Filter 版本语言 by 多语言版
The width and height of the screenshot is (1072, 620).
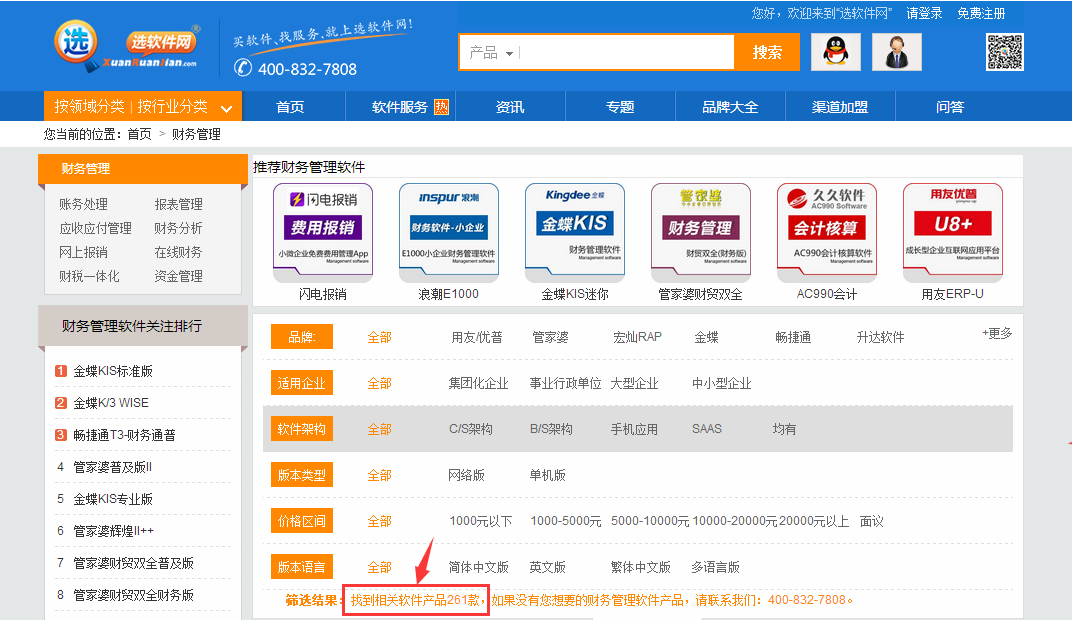click(716, 567)
